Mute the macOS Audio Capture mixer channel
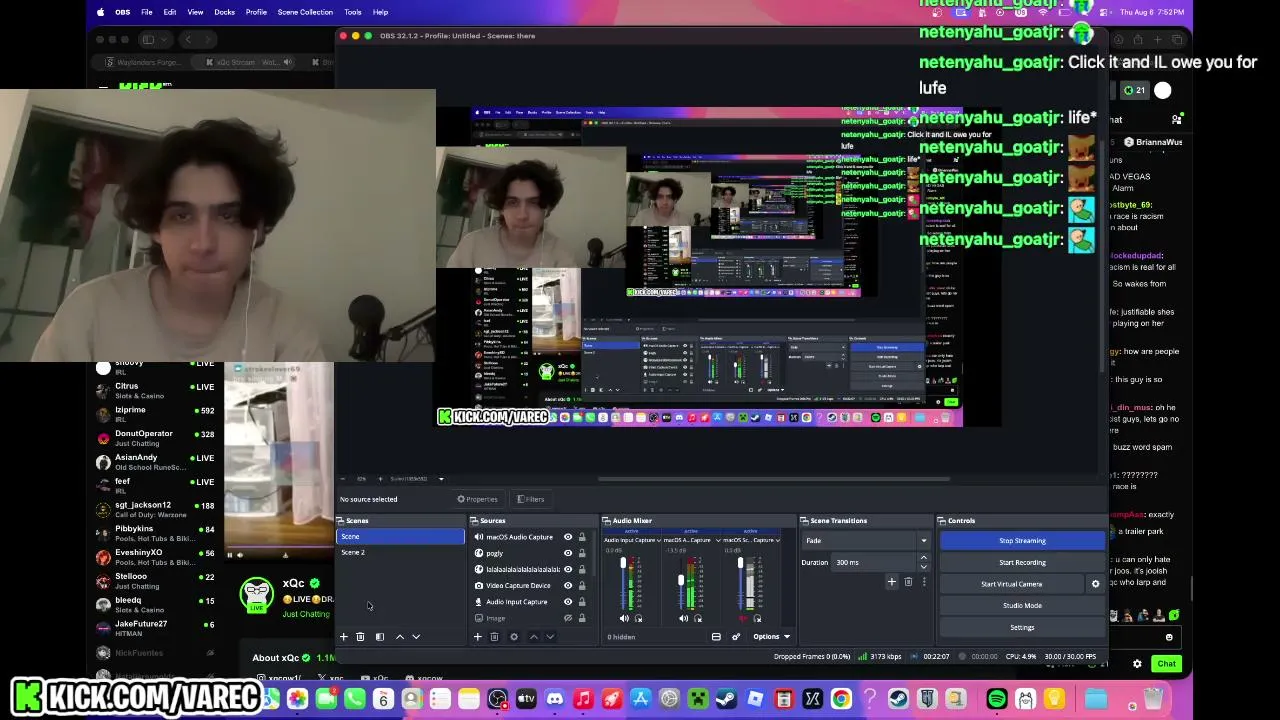The width and height of the screenshot is (1280, 720). point(684,618)
